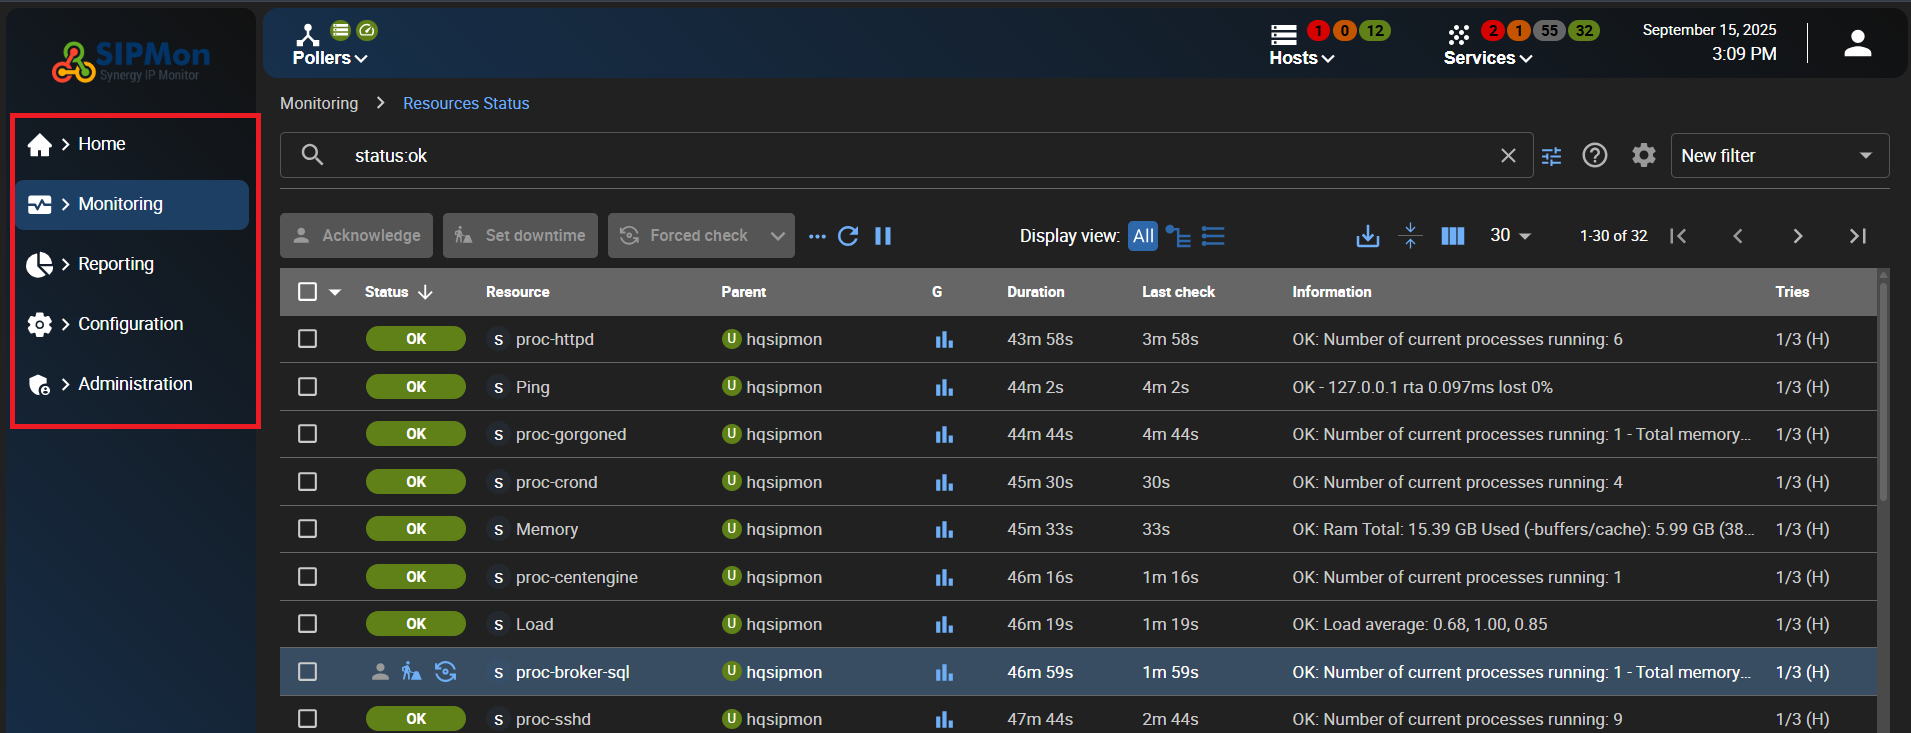Viewport: 1911px width, 733px height.
Task: Click the export download icon
Action: tap(1367, 236)
